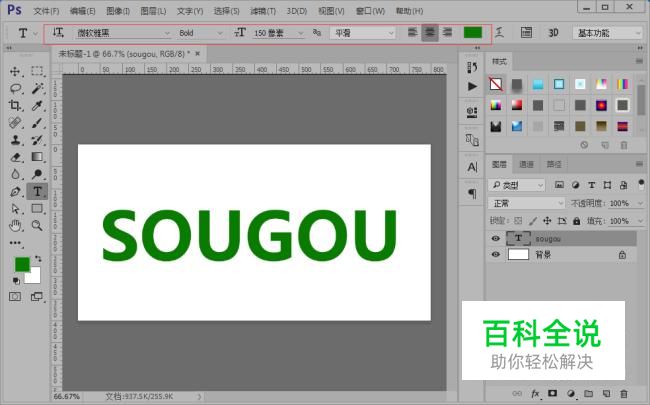
Task: Open the character and paragraph panels
Action: point(526,32)
